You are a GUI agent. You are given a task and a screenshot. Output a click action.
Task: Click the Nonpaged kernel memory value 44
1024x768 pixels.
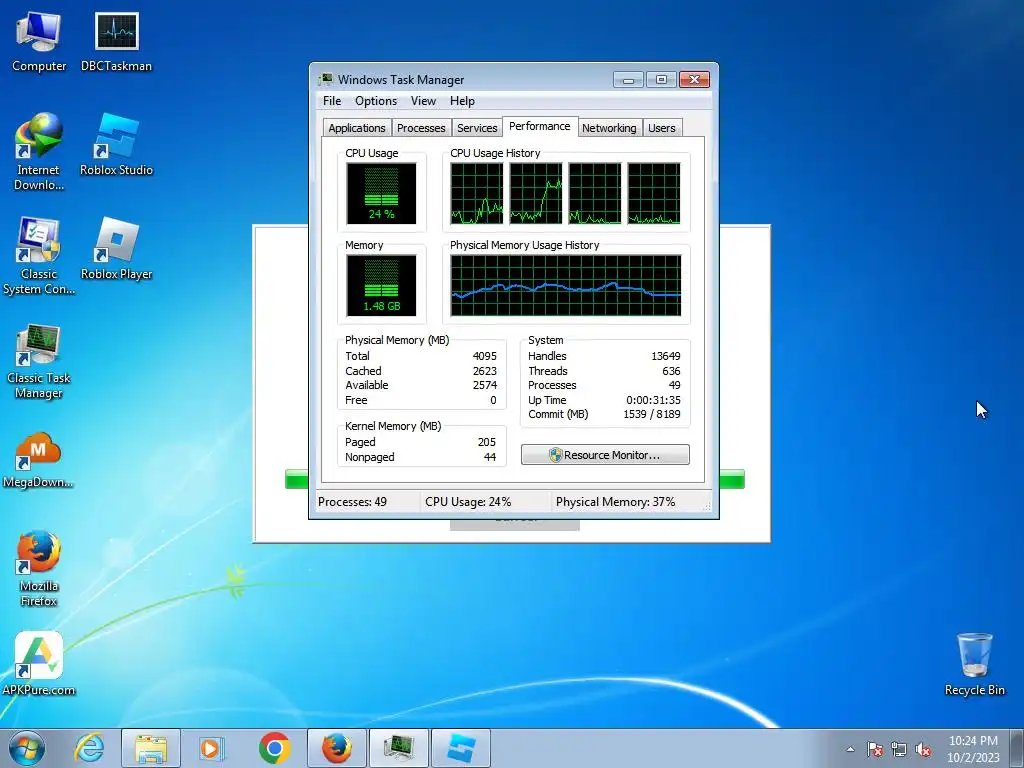click(490, 457)
